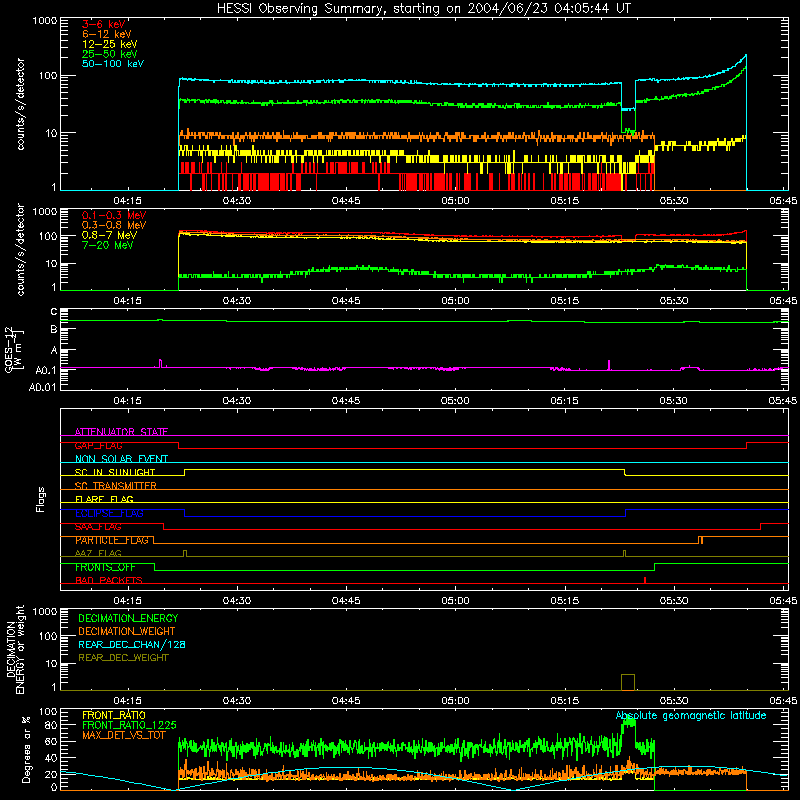
Task: Select the ECLIPSE_FLAG label
Action: 109,513
